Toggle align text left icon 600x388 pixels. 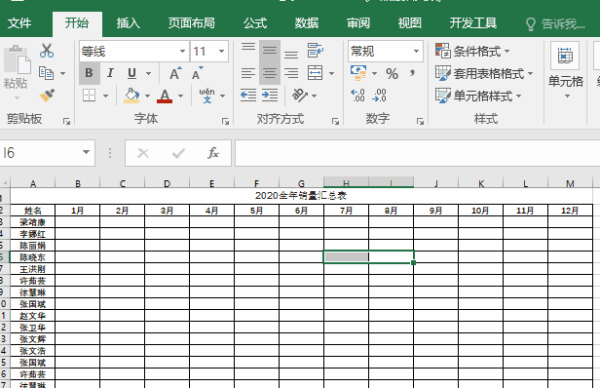tap(248, 73)
